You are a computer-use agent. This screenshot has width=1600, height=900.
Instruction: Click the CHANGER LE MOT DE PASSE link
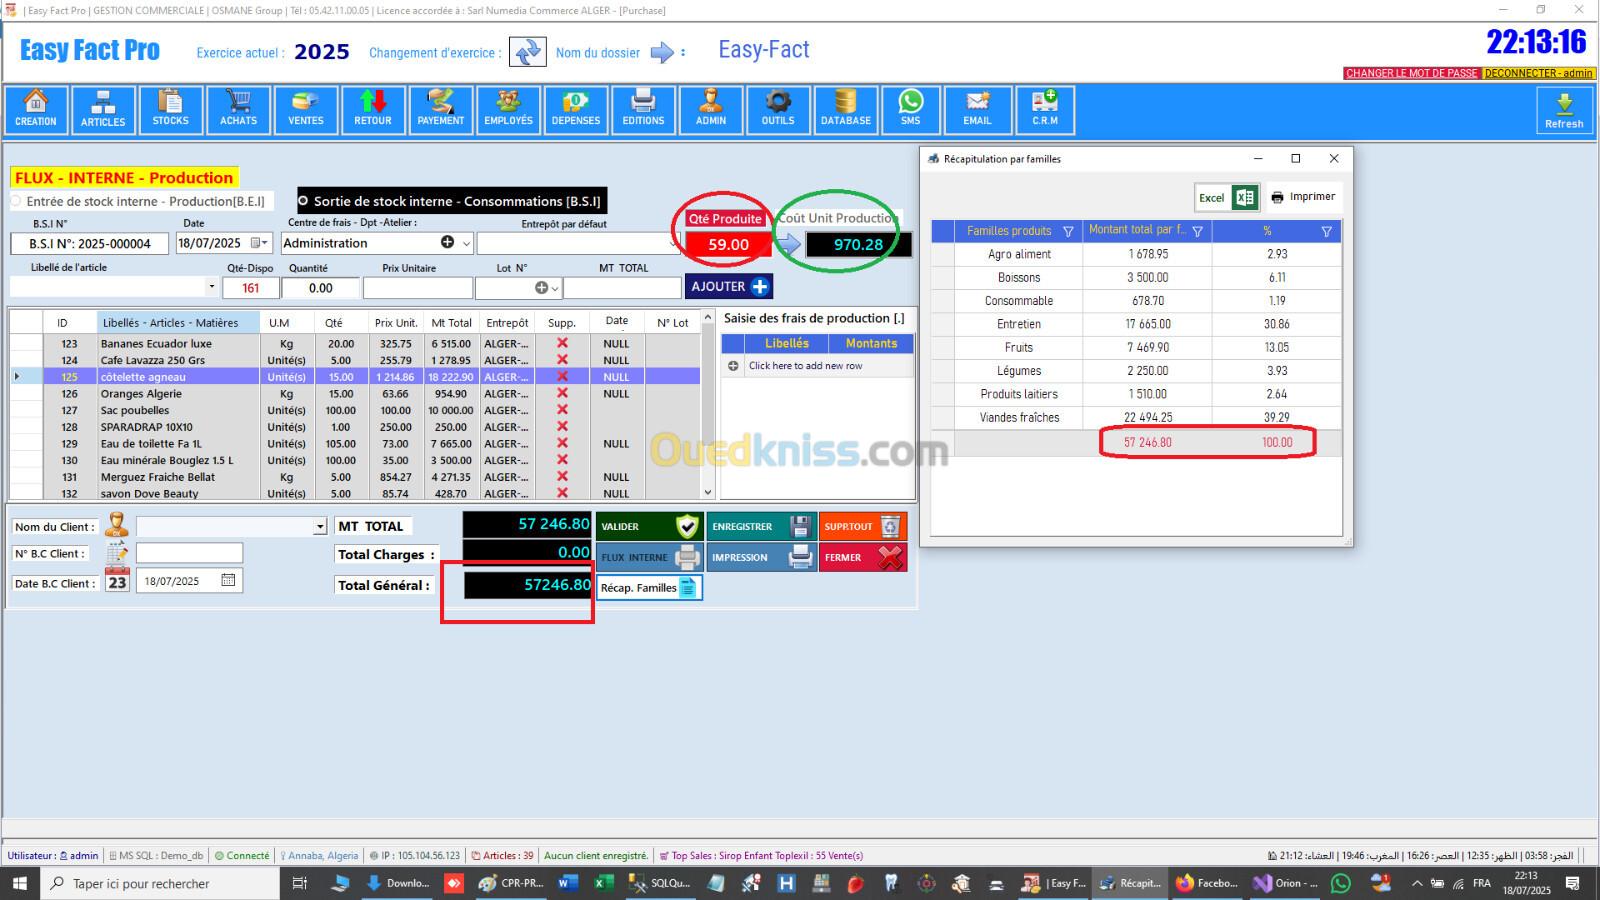[x=1411, y=73]
